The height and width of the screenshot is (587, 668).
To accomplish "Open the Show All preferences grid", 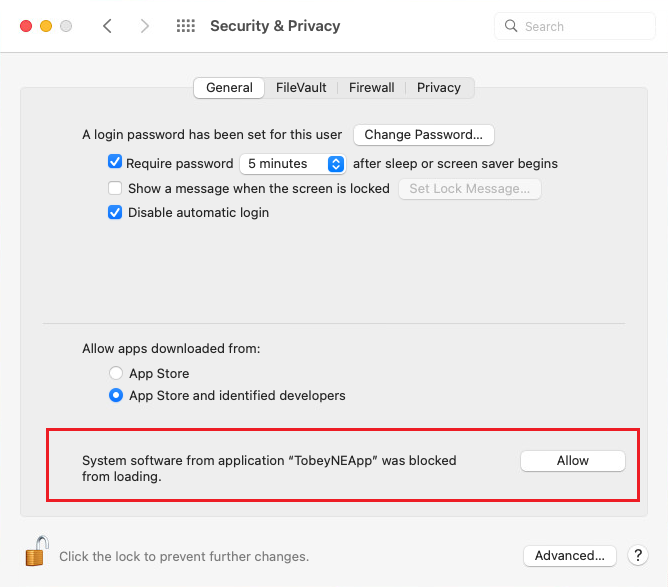I will coord(186,26).
